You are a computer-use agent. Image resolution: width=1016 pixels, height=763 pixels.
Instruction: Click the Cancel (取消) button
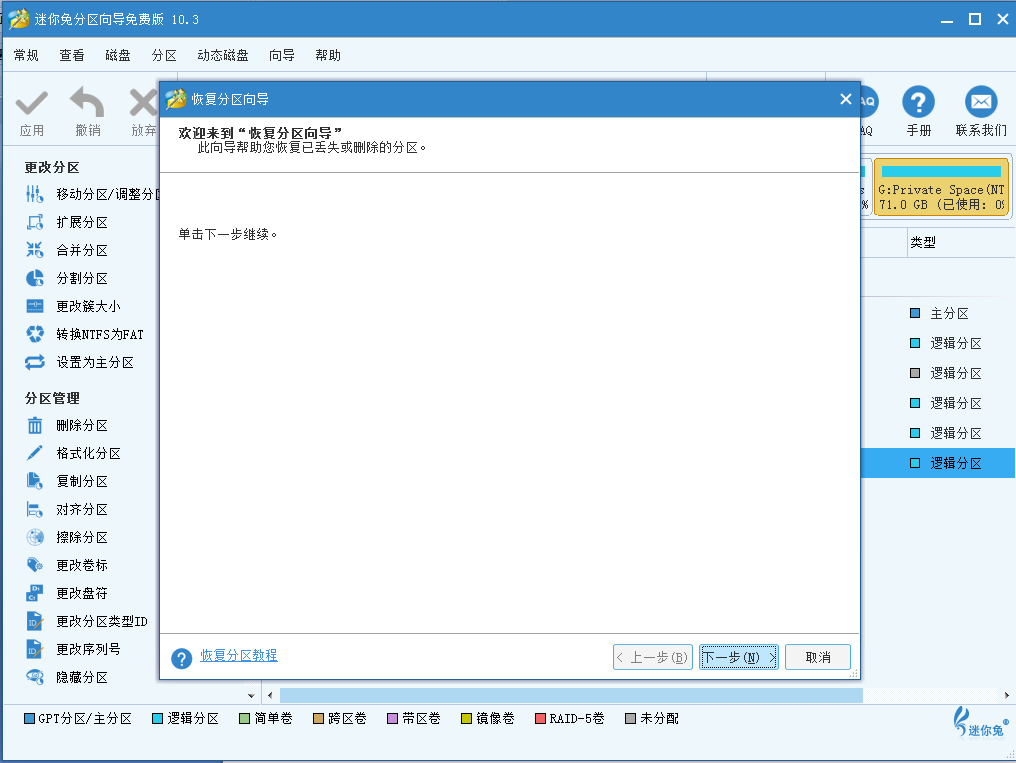818,657
